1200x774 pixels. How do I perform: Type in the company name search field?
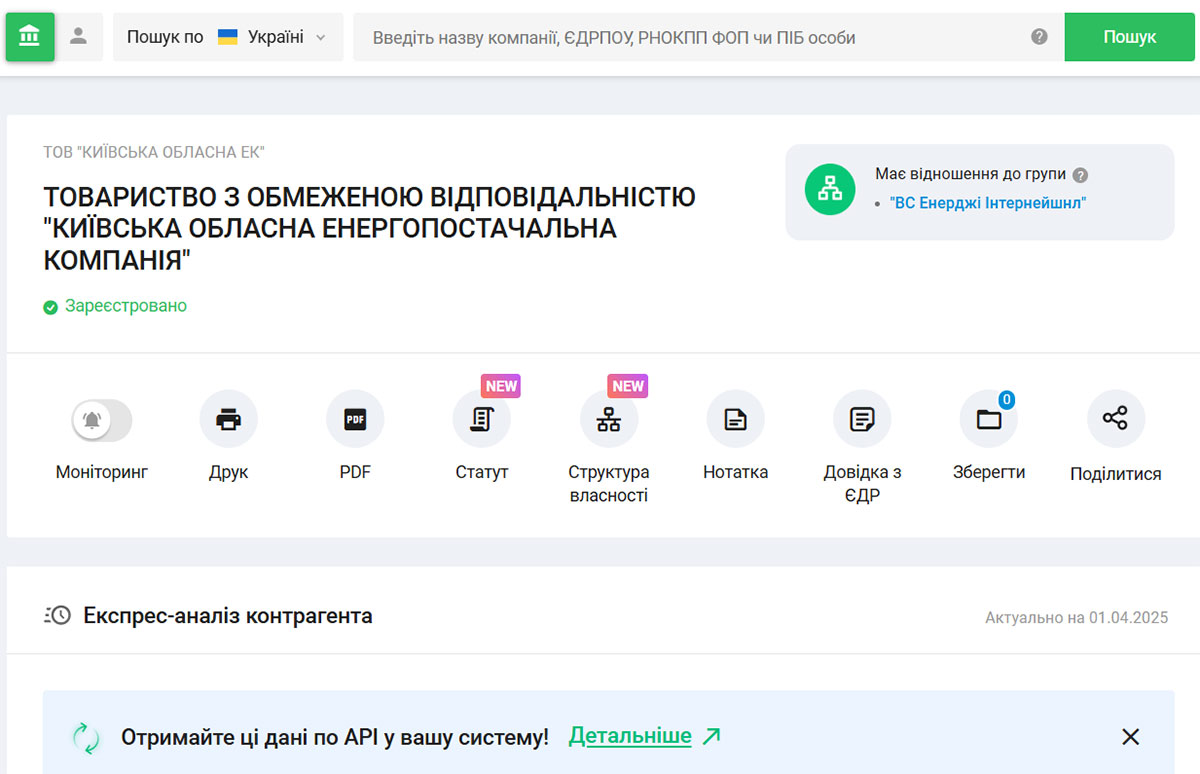pos(690,37)
